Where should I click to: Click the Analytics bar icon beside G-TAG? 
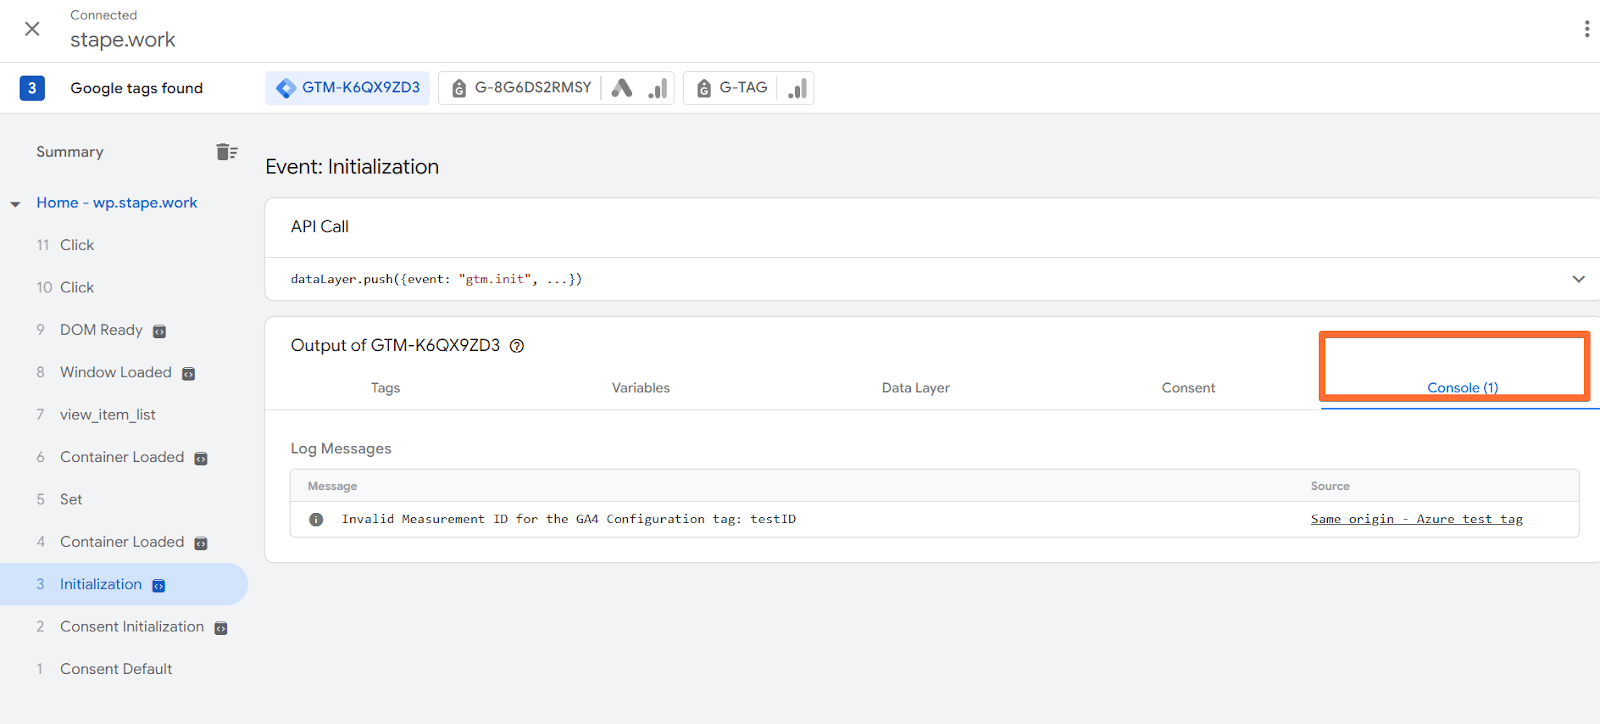(x=797, y=88)
